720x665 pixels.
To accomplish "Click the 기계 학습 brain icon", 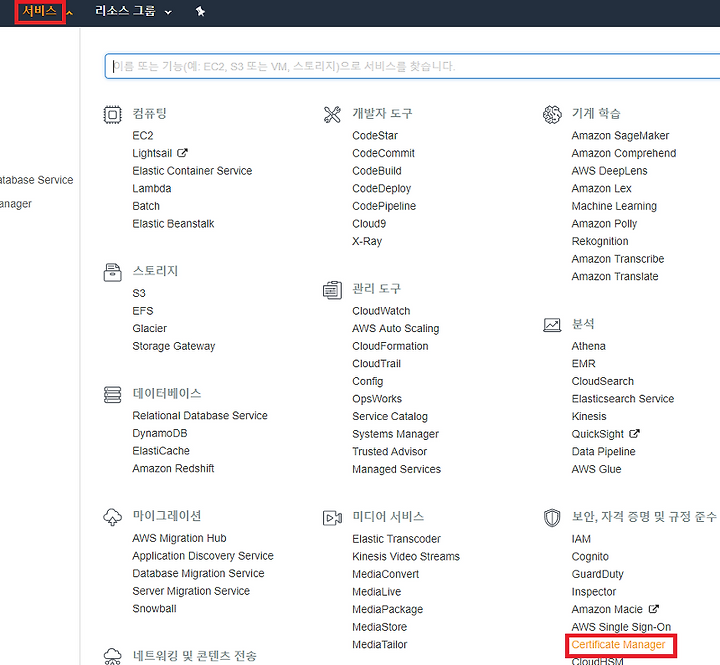I will click(x=551, y=114).
